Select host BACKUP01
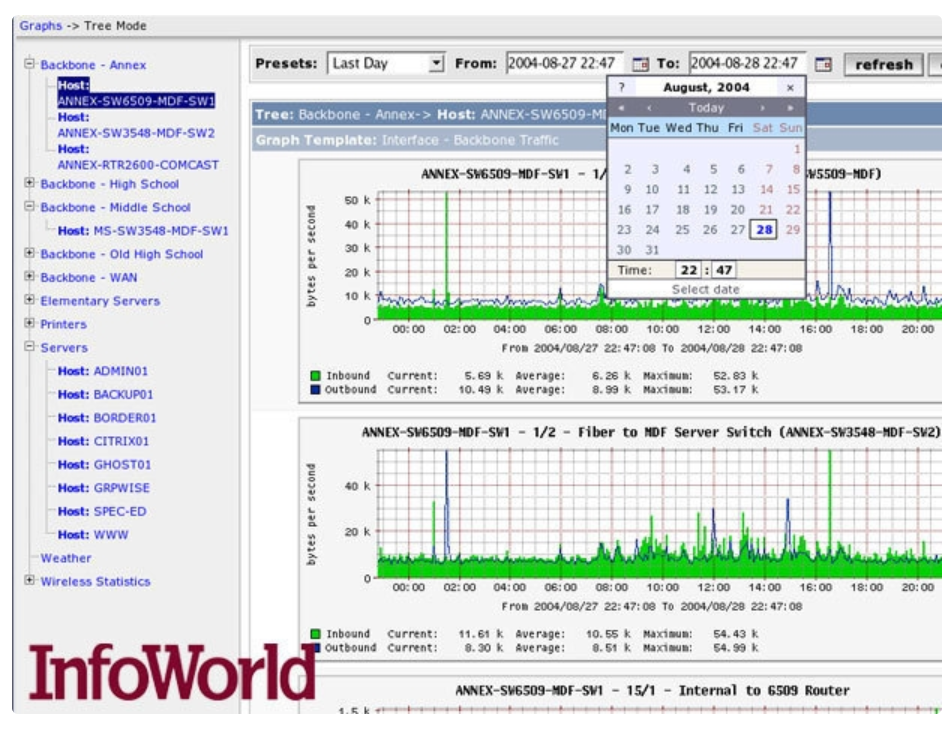This screenshot has width=952, height=730. point(106,395)
